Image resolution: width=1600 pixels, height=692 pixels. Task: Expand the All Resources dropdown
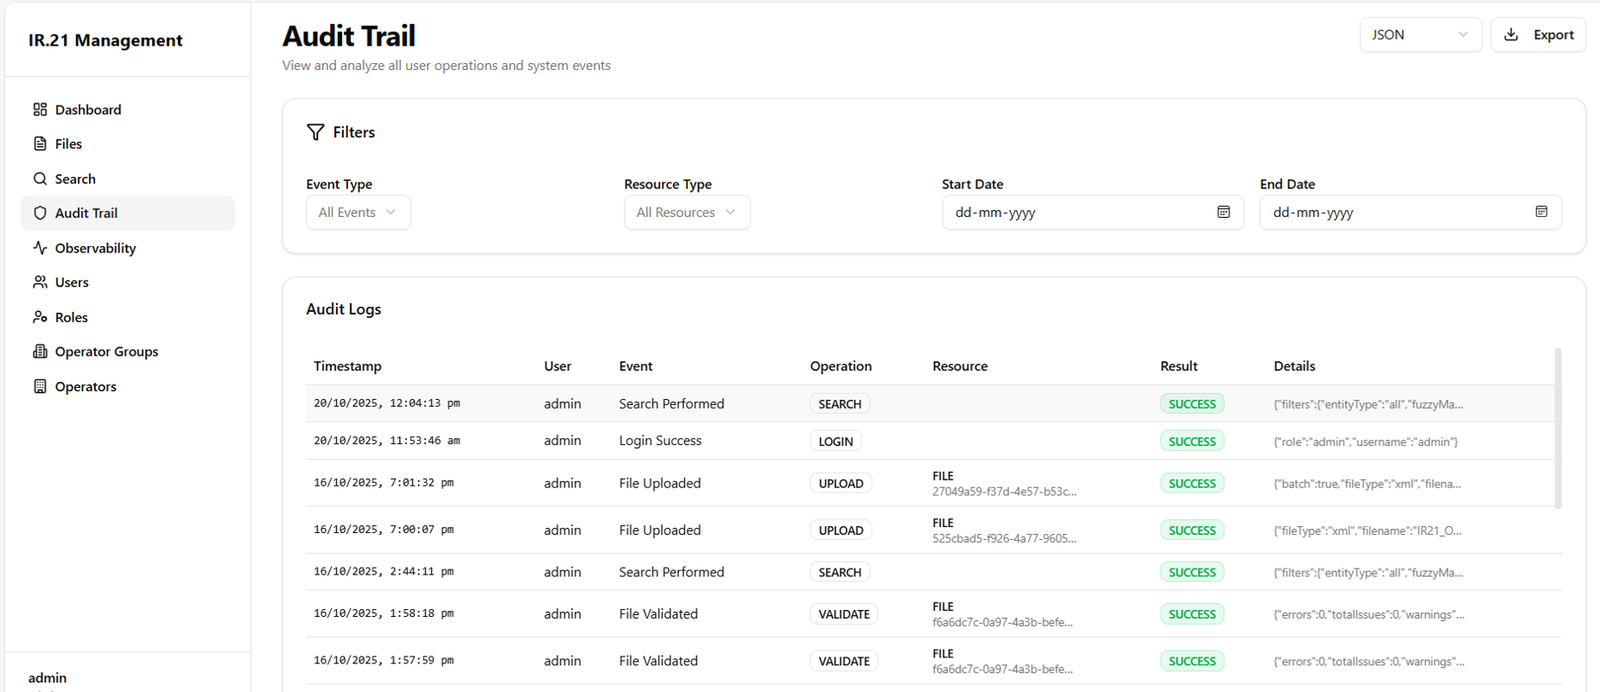[x=687, y=212]
